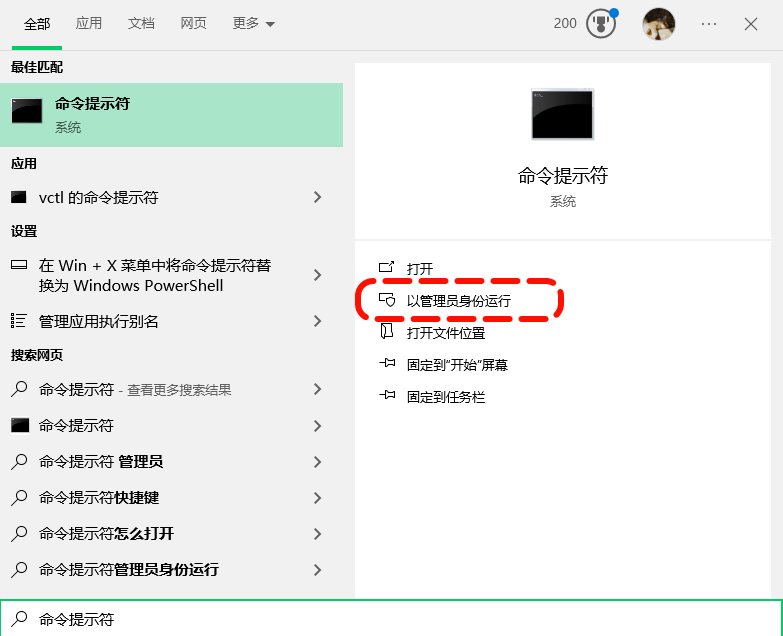783x636 pixels.
Task: Expand arrow for 查看更多搜索结果 row
Action: (317, 389)
